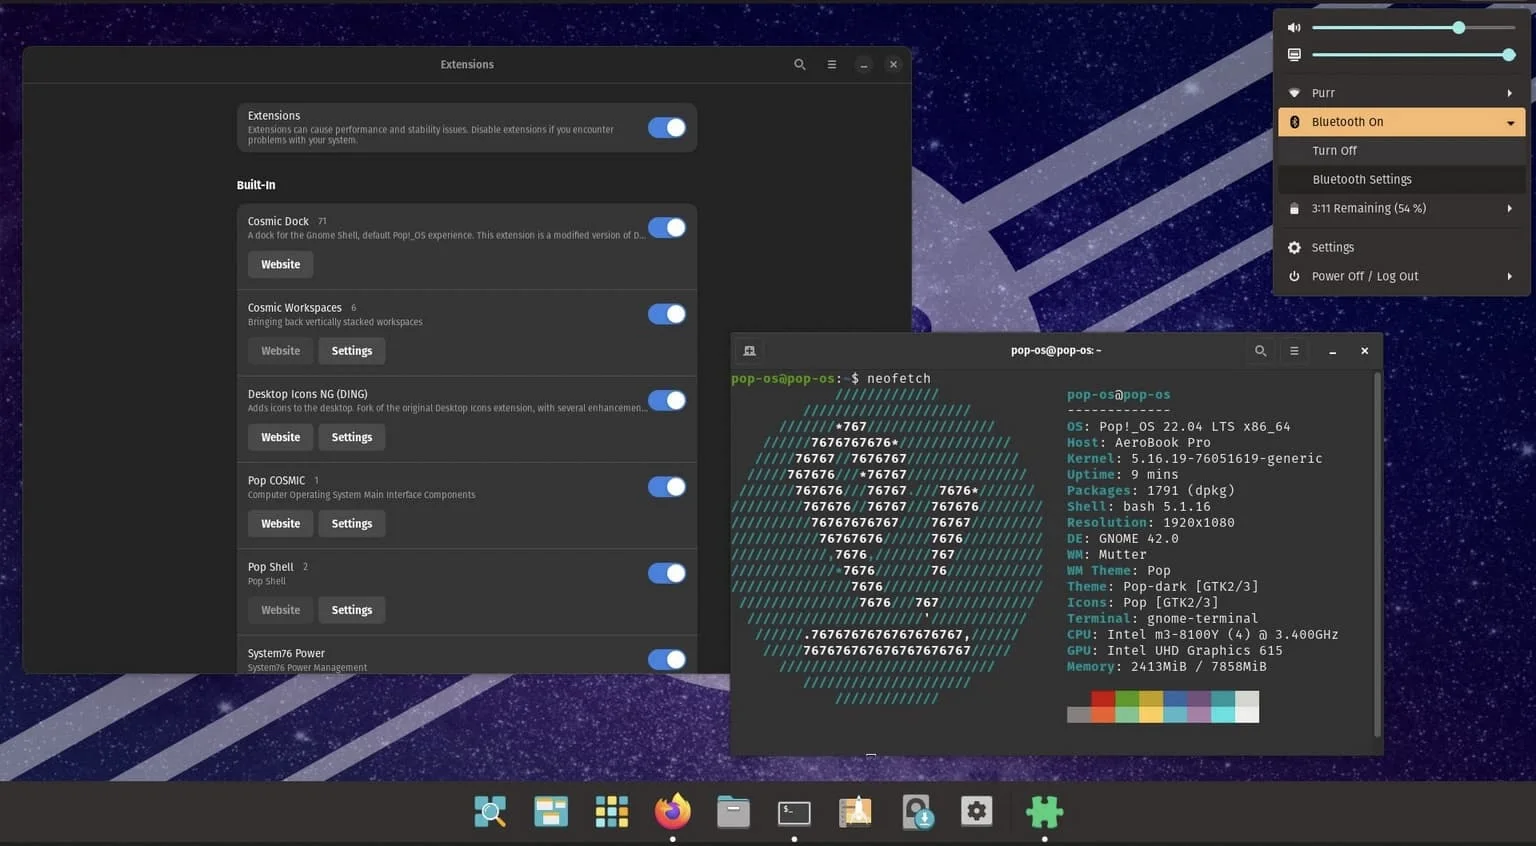Viewport: 1536px width, 846px height.
Task: Select Power Off / Log Out entry
Action: 1402,276
